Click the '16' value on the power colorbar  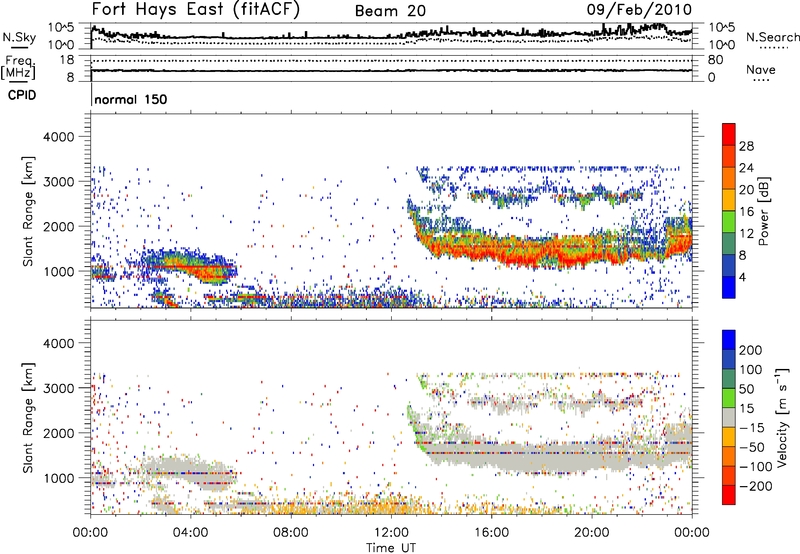746,212
